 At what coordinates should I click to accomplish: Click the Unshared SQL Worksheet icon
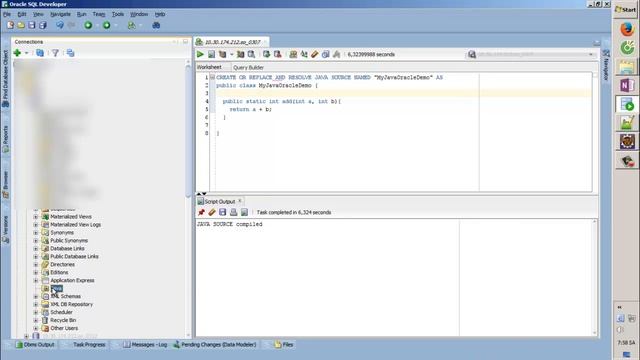pos(293,54)
